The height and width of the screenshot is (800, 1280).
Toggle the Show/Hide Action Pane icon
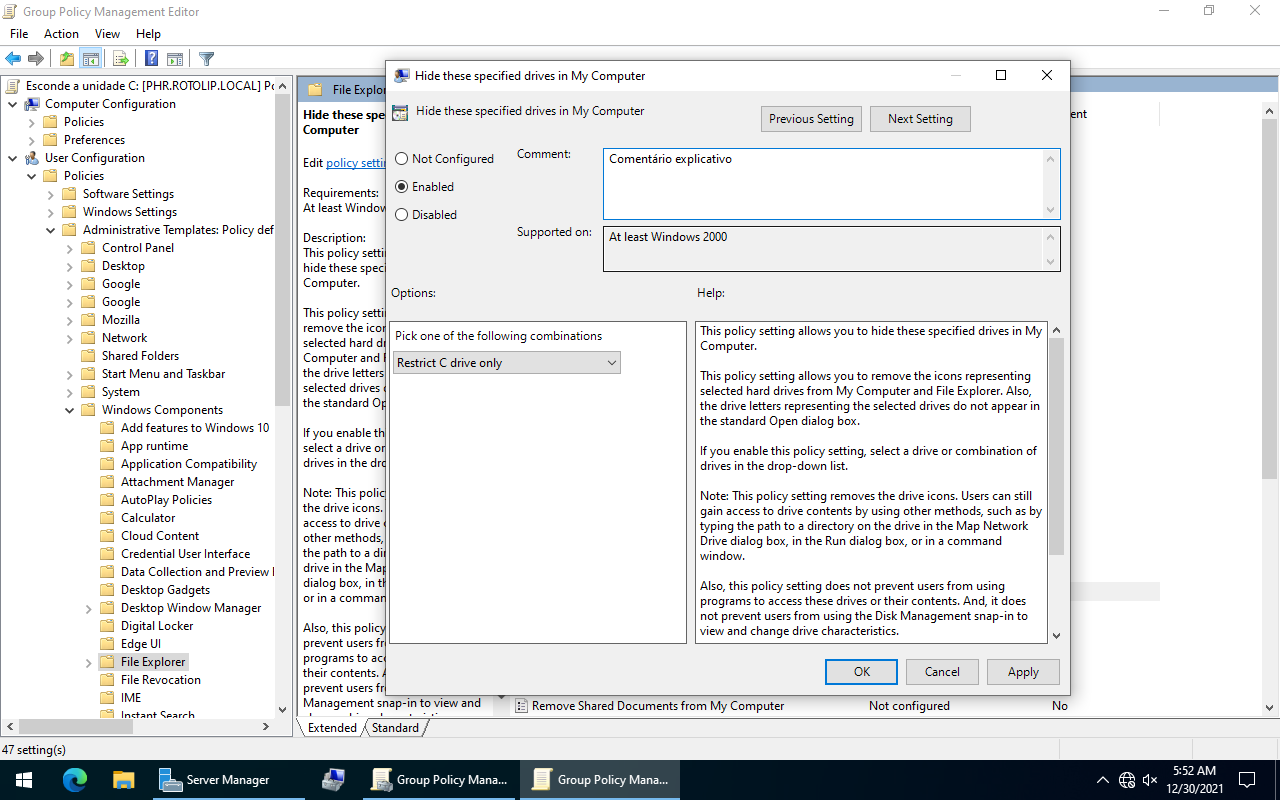pyautogui.click(x=175, y=58)
